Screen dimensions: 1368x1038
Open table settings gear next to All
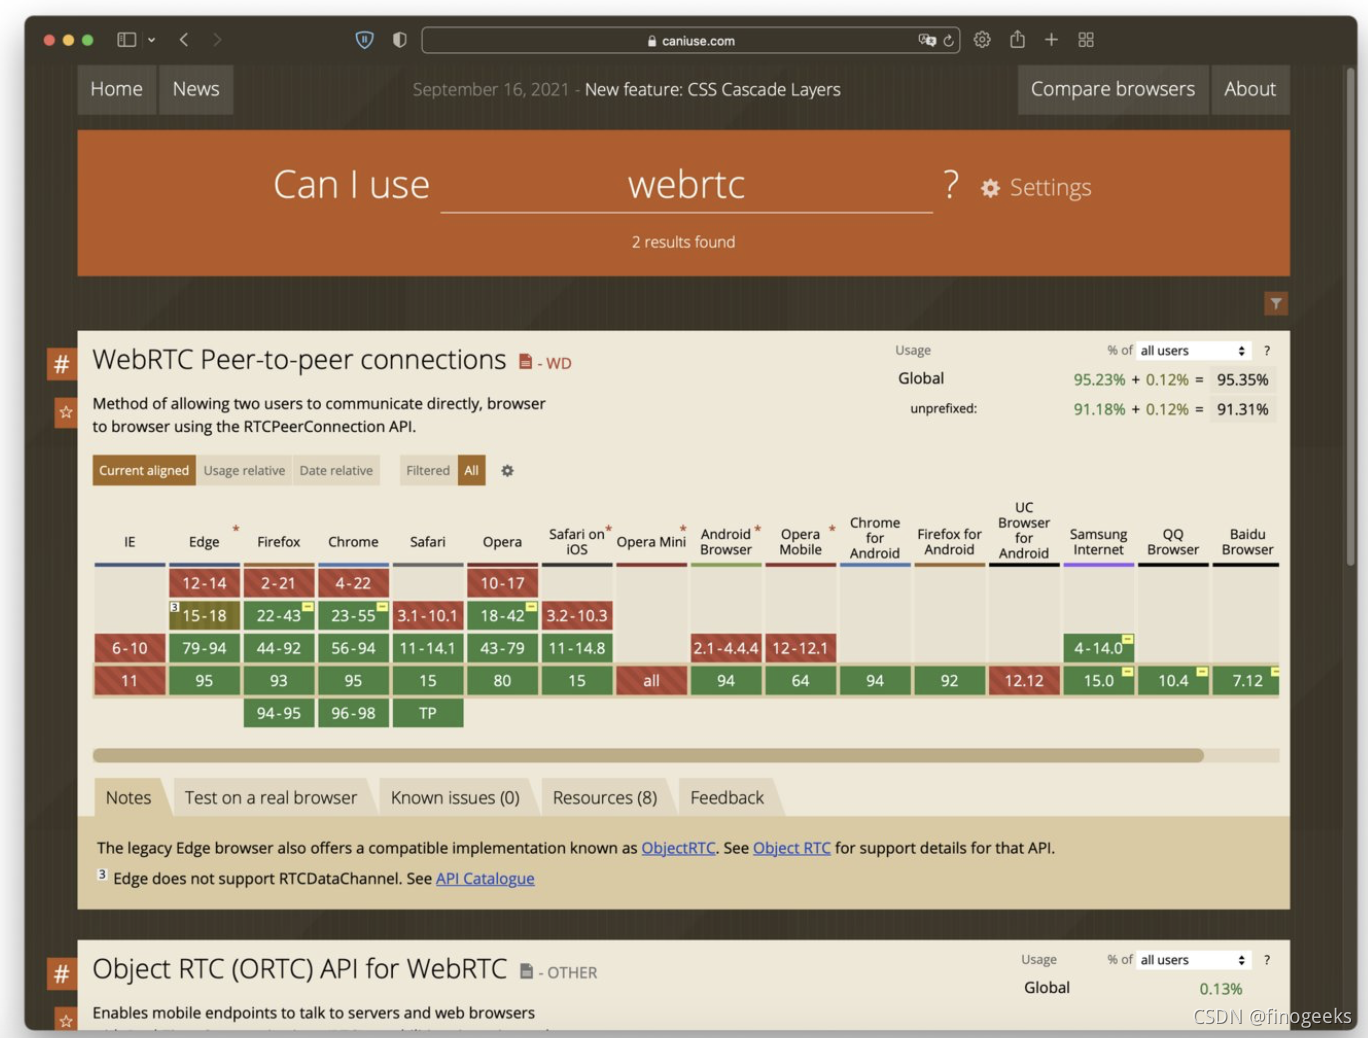508,471
